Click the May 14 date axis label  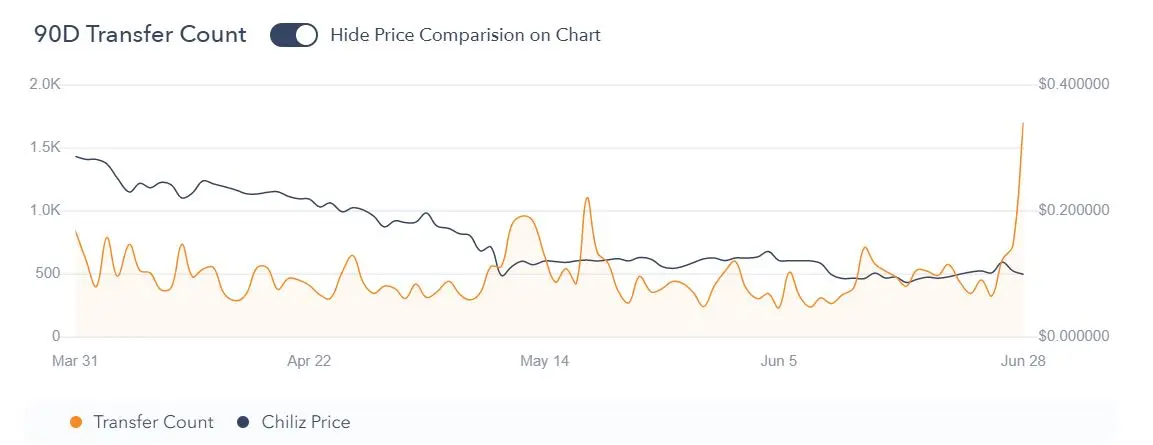(x=546, y=360)
